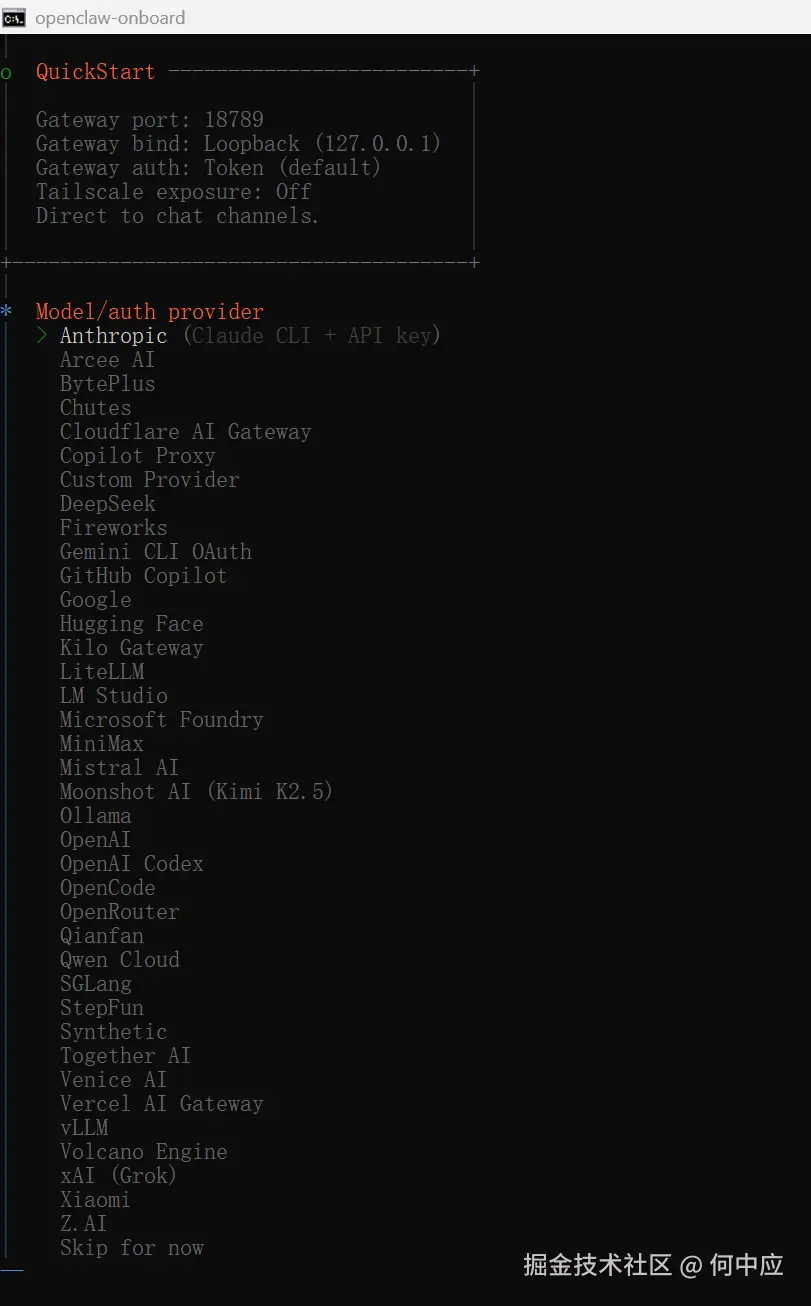Screen dimensions: 811x1306
Task: Select the OpenAI provider entry
Action: (95, 840)
